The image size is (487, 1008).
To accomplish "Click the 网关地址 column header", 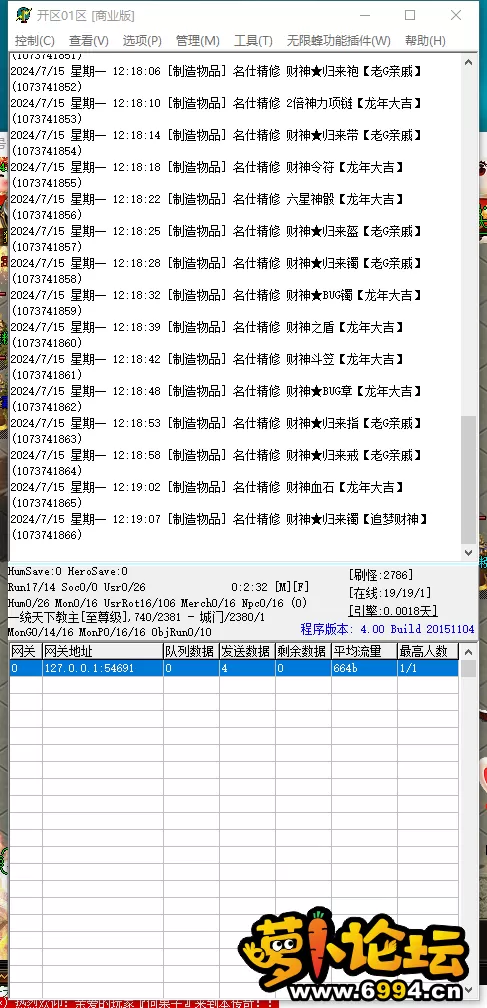I will pyautogui.click(x=103, y=652).
